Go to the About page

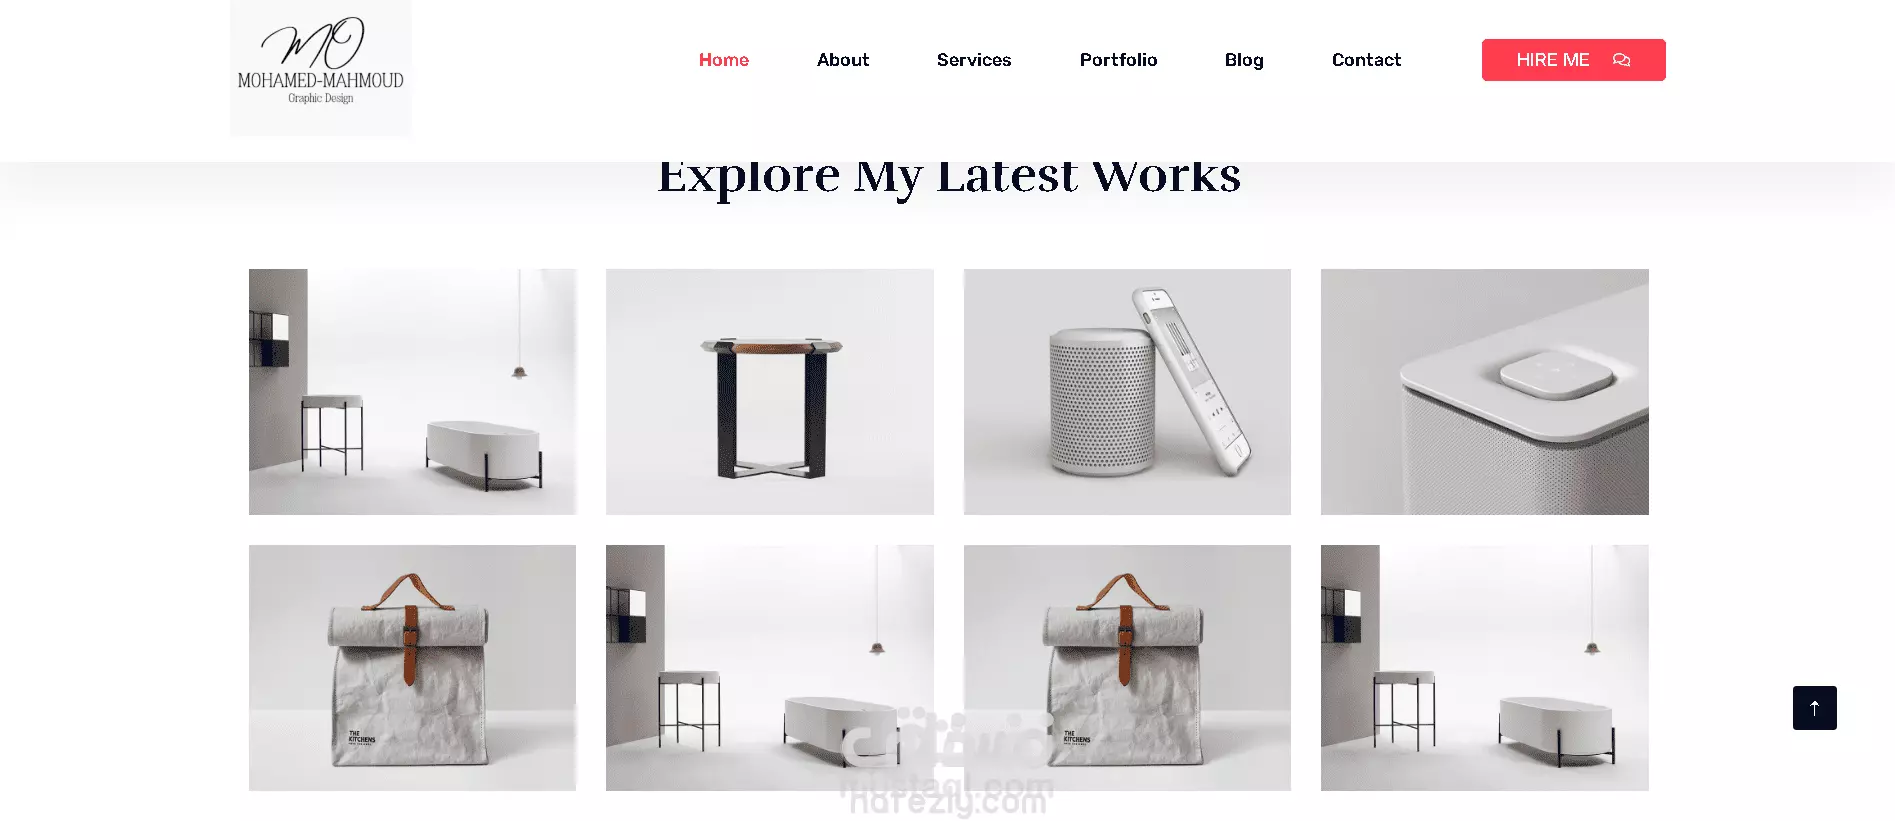(x=843, y=60)
